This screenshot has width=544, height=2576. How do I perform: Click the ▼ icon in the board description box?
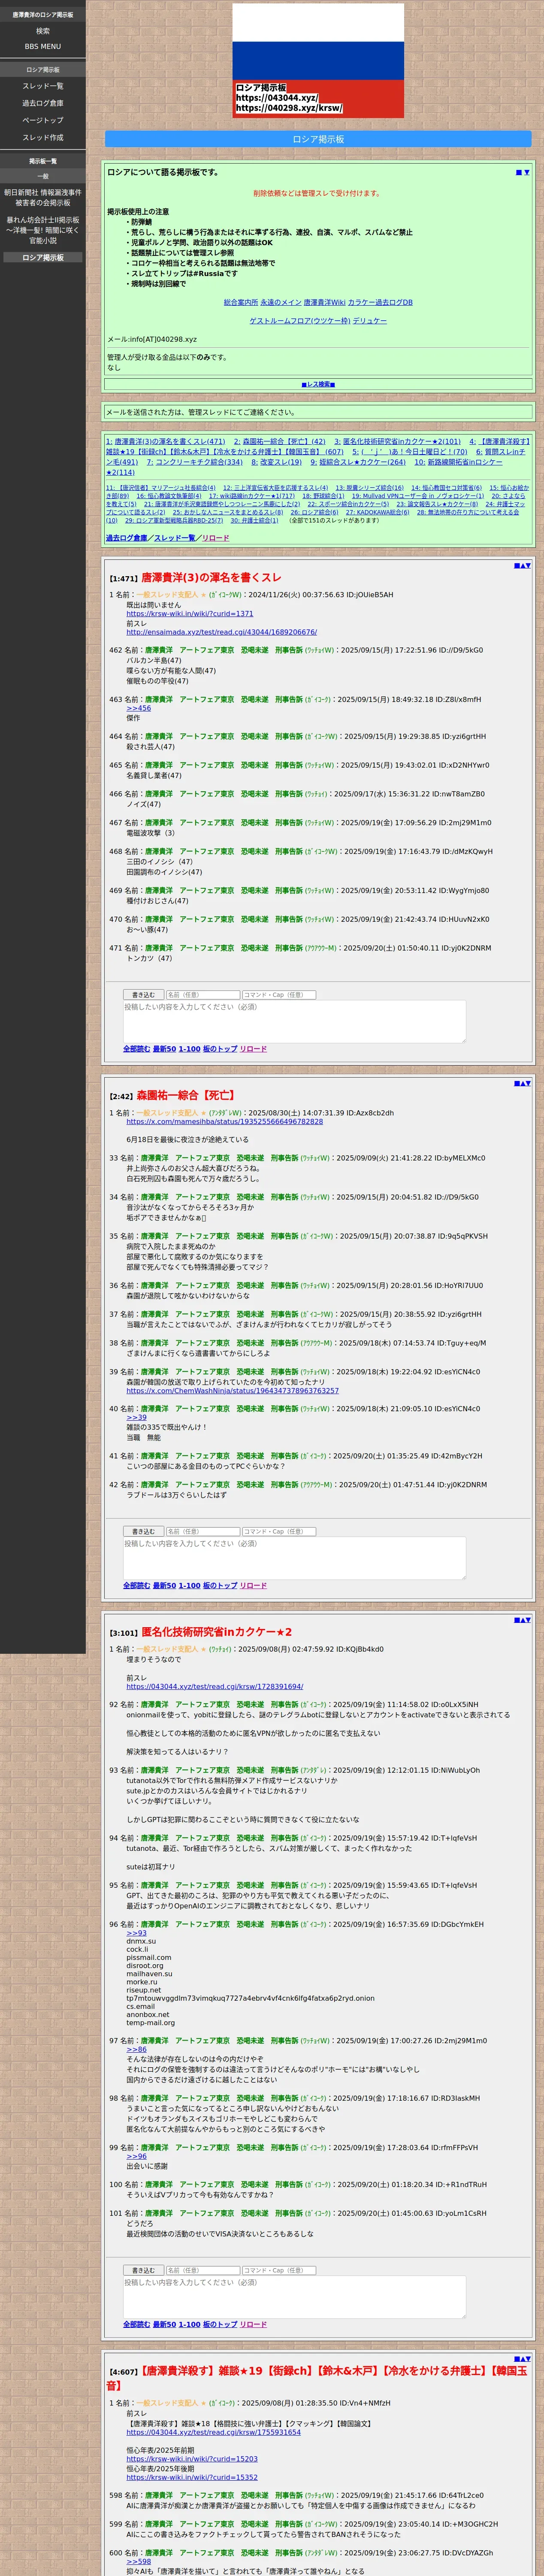click(x=527, y=173)
